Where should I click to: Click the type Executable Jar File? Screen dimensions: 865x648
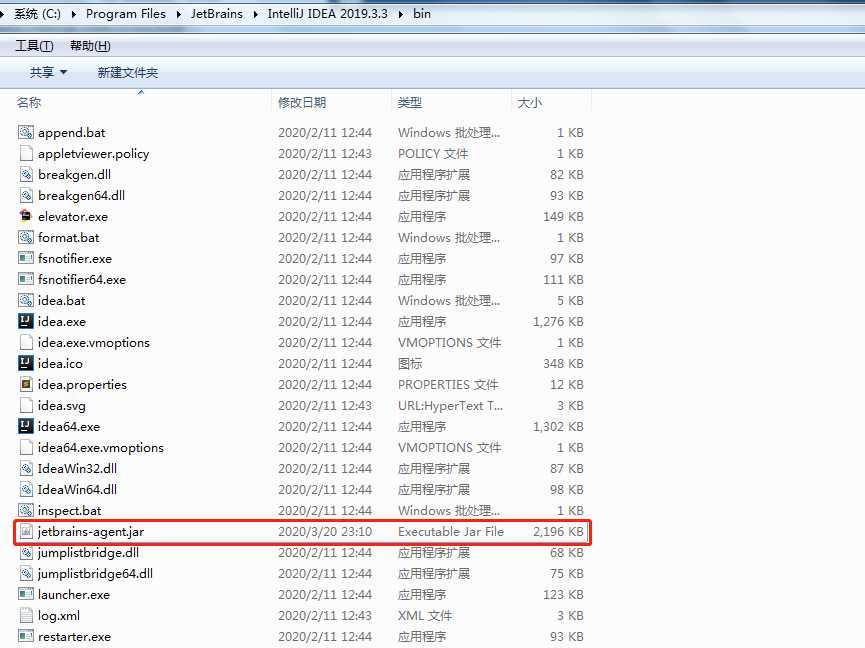[x=451, y=532]
